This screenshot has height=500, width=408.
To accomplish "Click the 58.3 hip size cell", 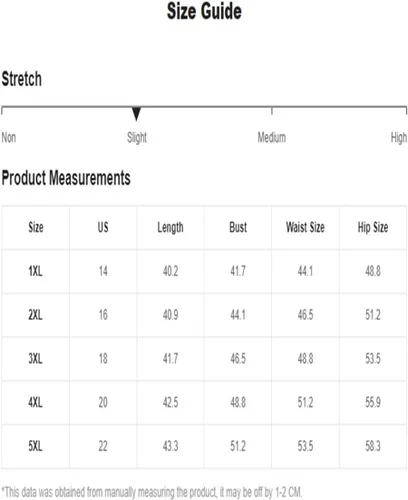I will pos(373,446).
